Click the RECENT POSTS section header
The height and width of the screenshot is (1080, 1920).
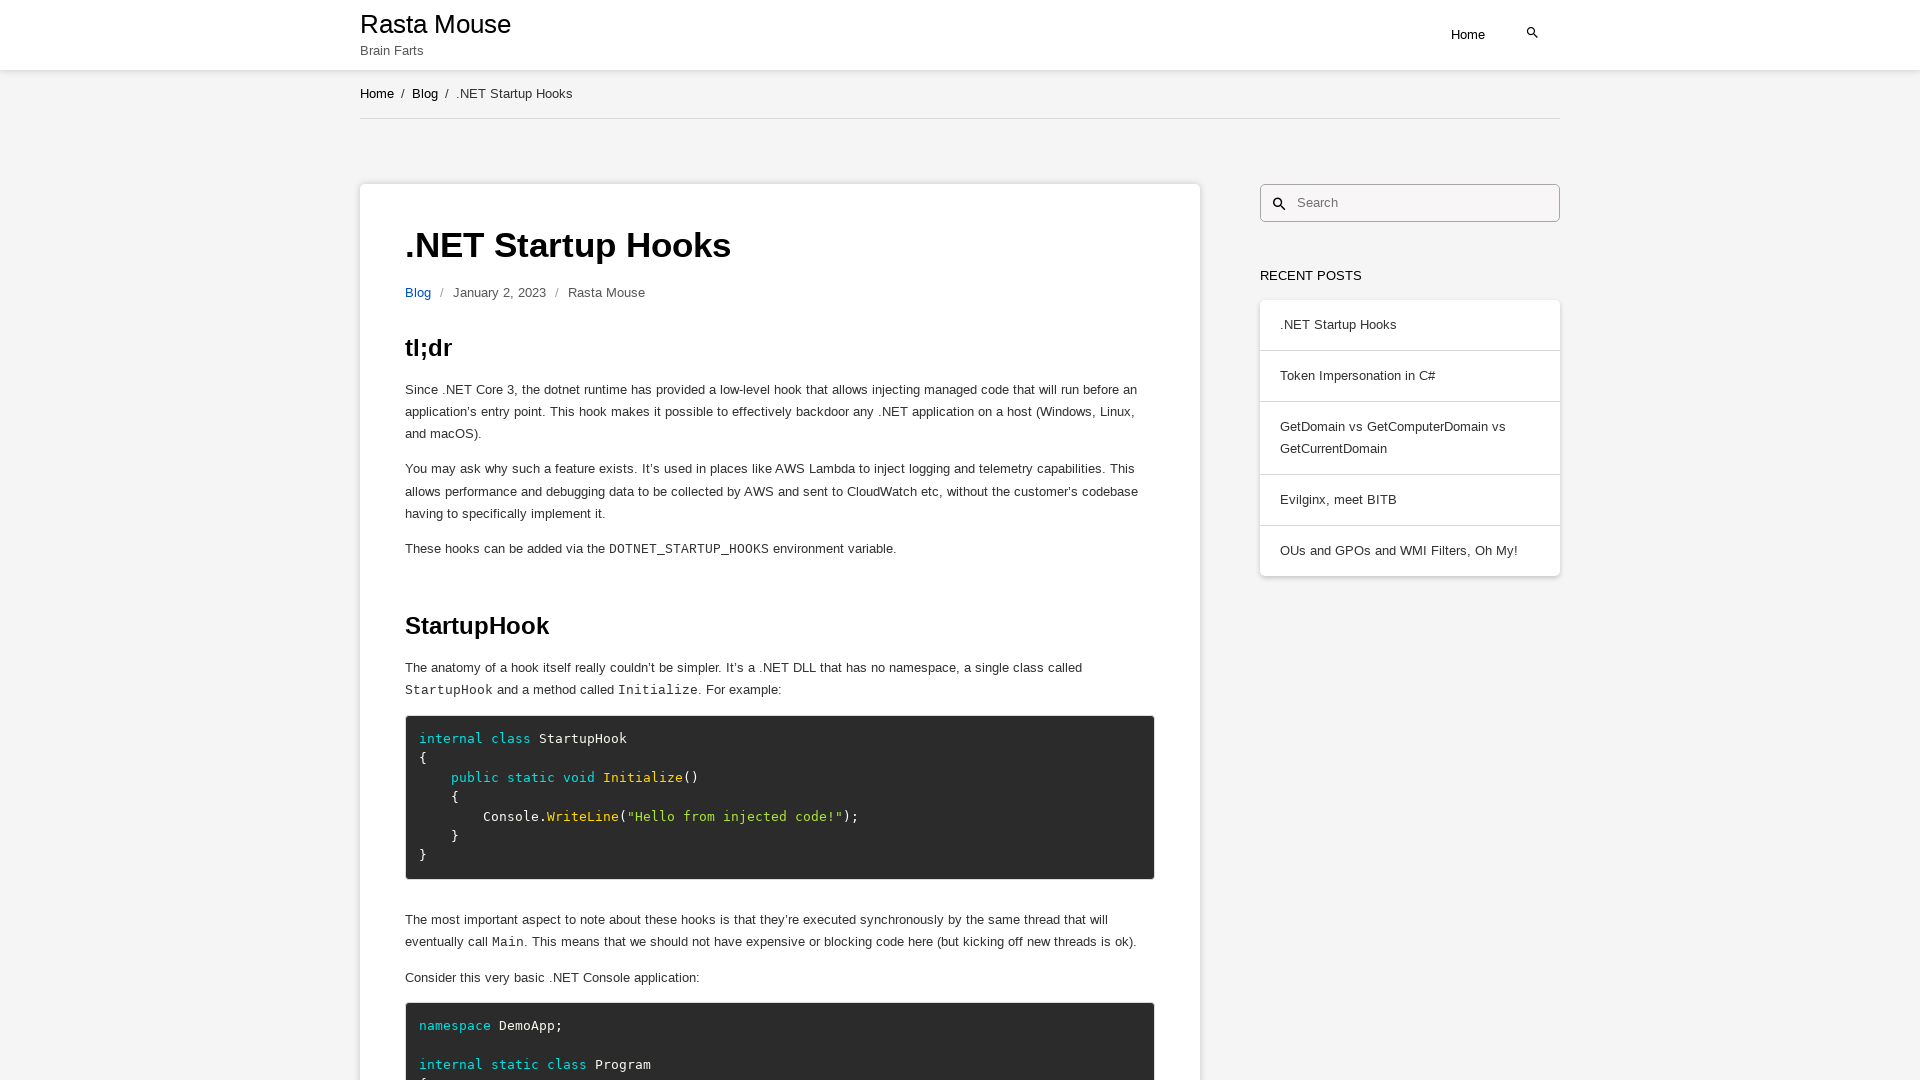(x=1309, y=274)
